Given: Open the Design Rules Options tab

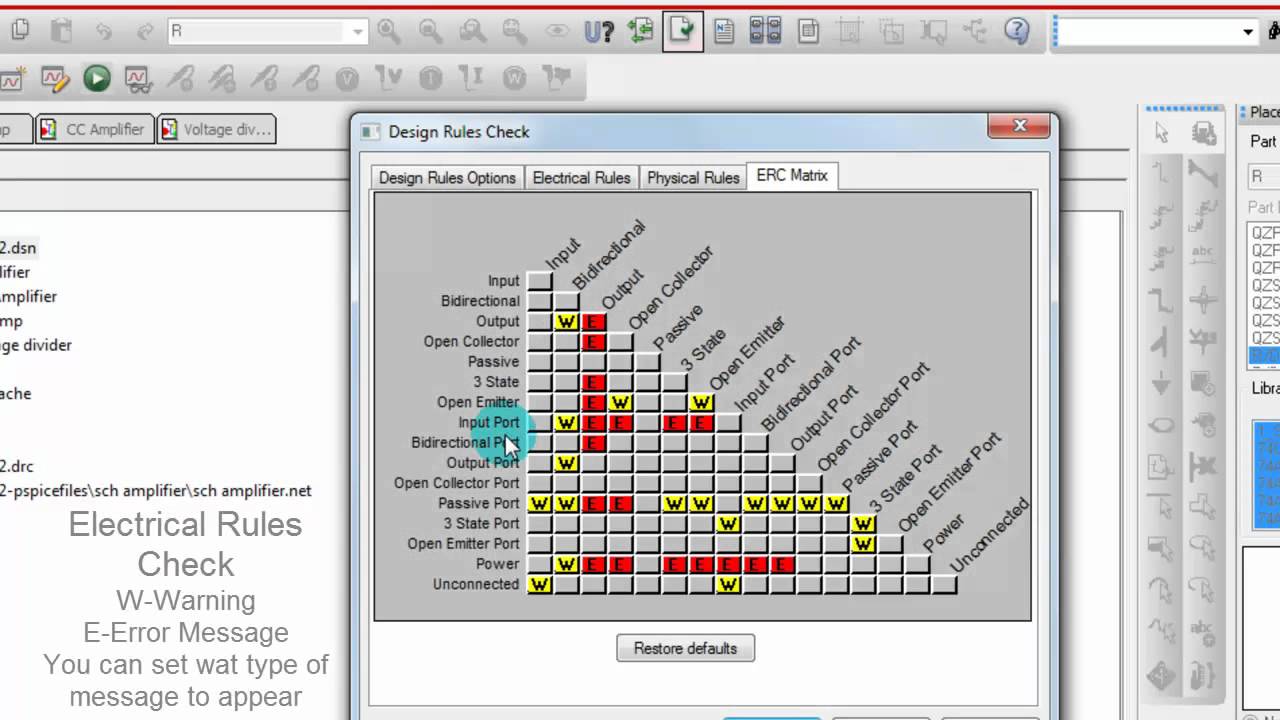Looking at the screenshot, I should tap(447, 178).
